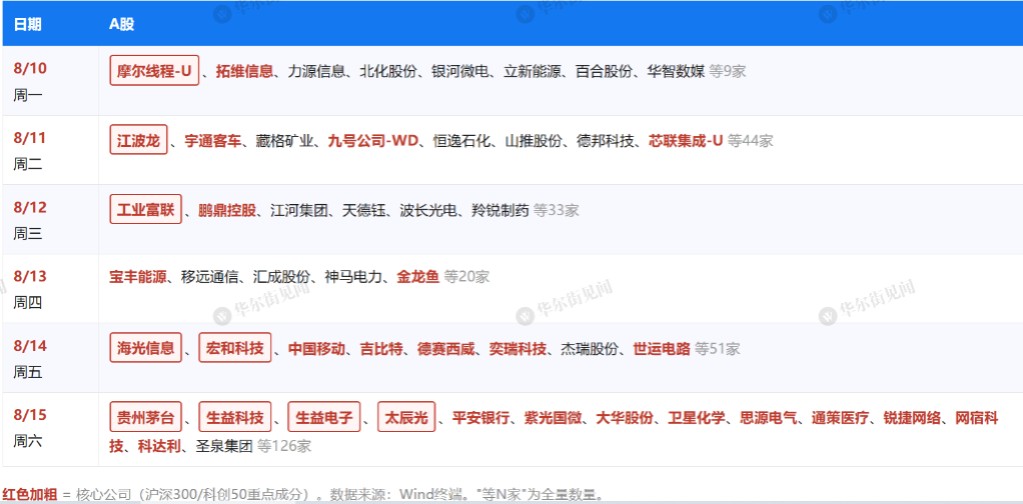Image resolution: width=1023 pixels, height=504 pixels.
Task: Click 波长光电 stock name
Action: point(428,211)
